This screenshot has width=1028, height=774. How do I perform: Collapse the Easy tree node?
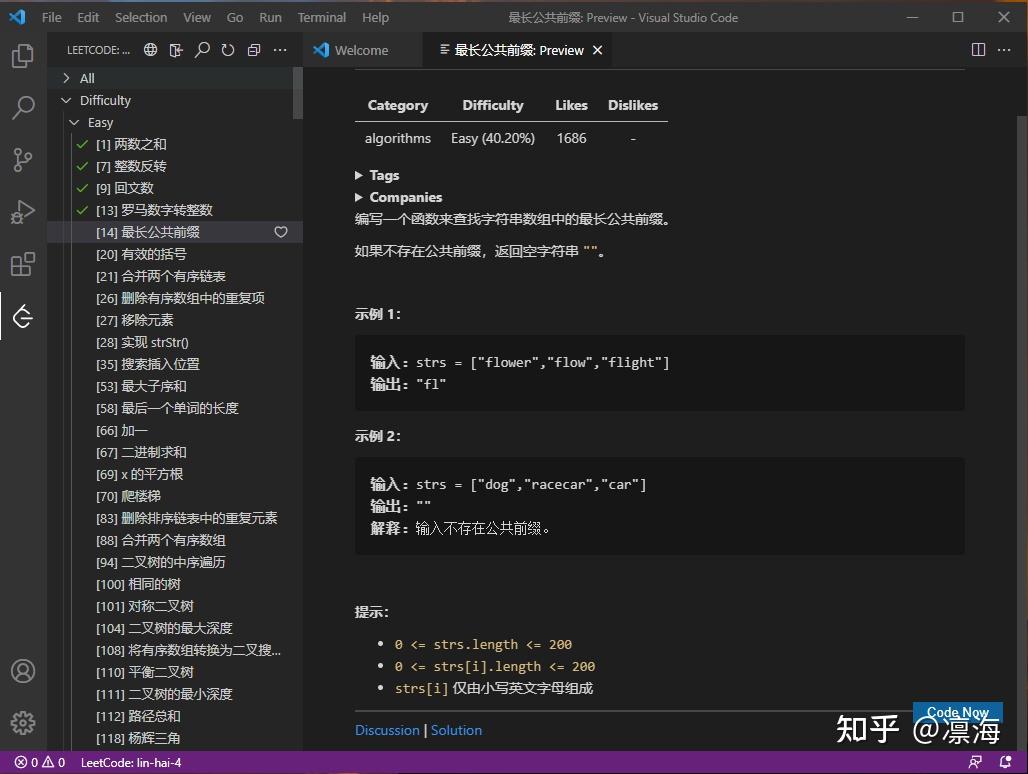pos(74,123)
